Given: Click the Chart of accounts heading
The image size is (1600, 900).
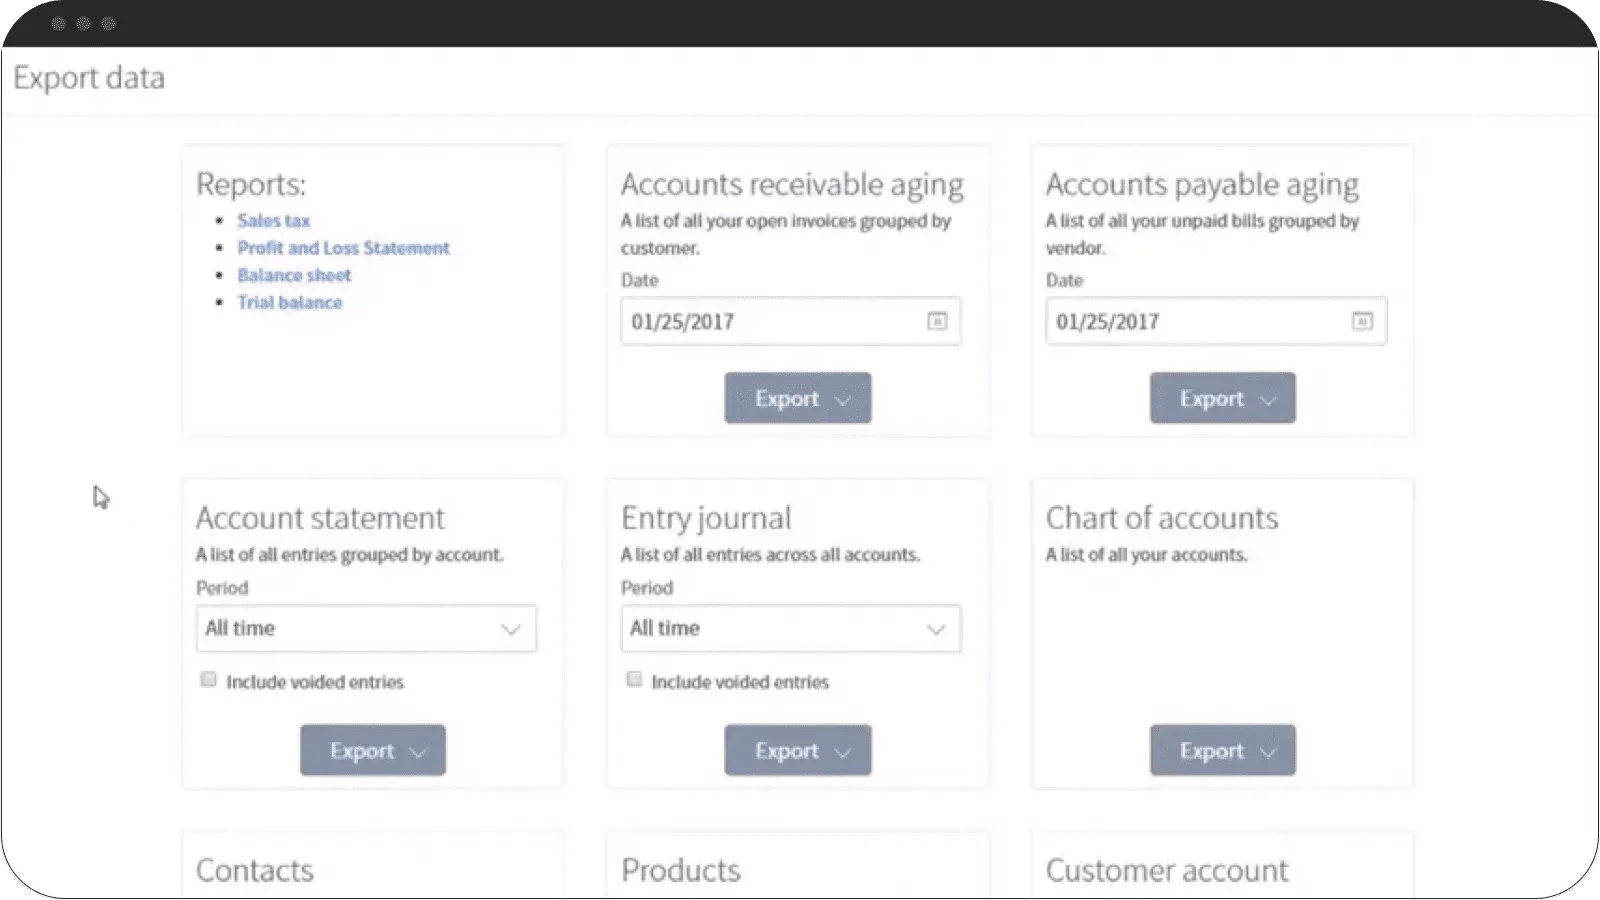Looking at the screenshot, I should coord(1162,518).
